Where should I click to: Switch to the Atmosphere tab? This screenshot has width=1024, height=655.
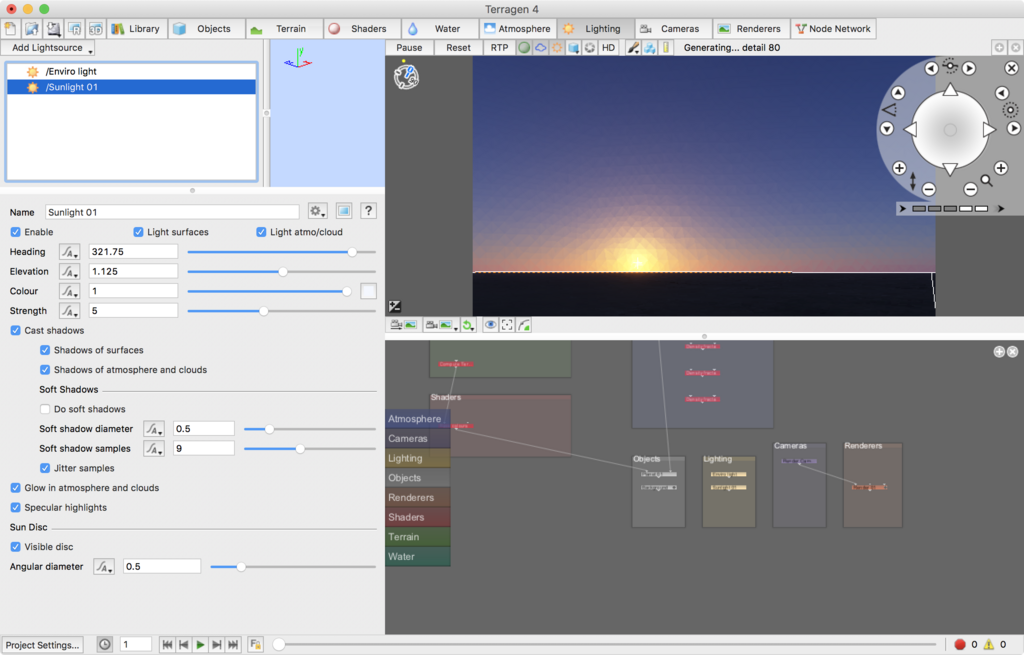point(517,29)
